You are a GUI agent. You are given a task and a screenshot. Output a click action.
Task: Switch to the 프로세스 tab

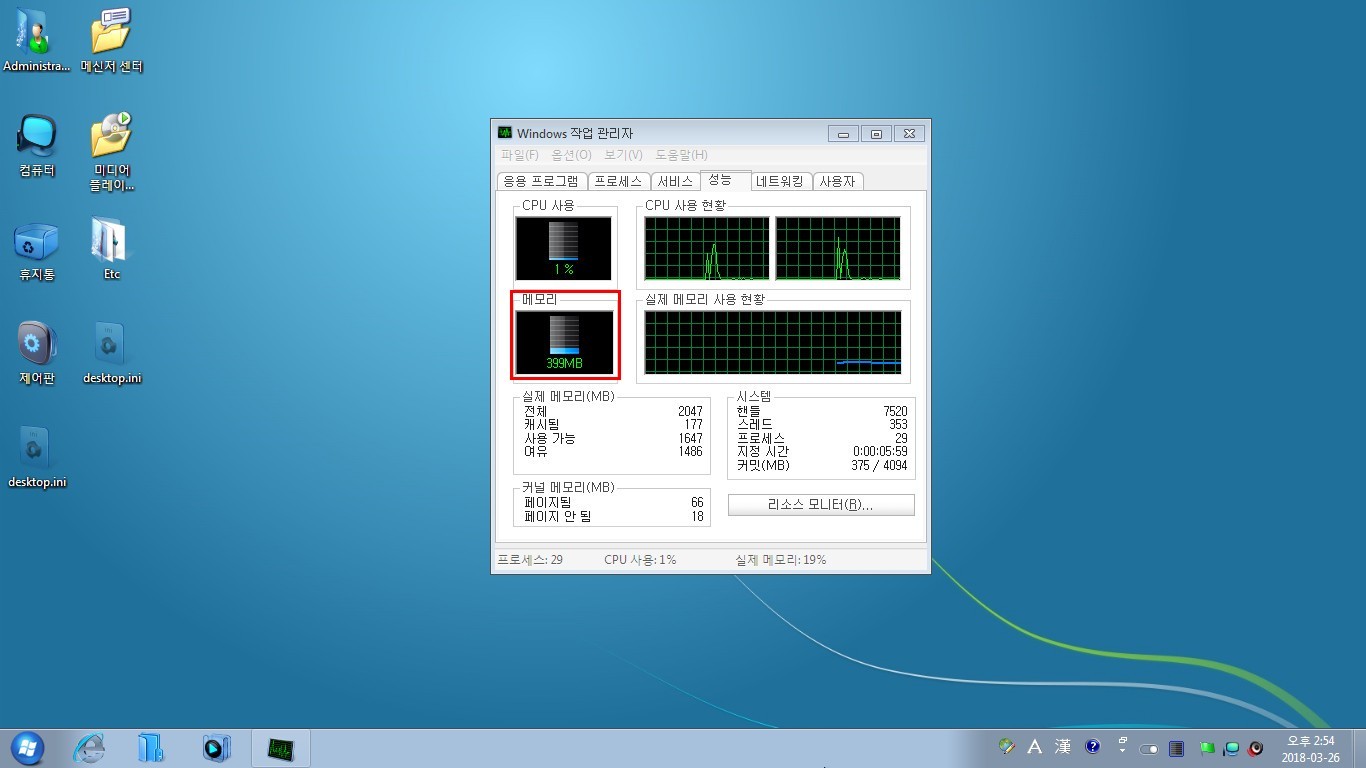[618, 181]
